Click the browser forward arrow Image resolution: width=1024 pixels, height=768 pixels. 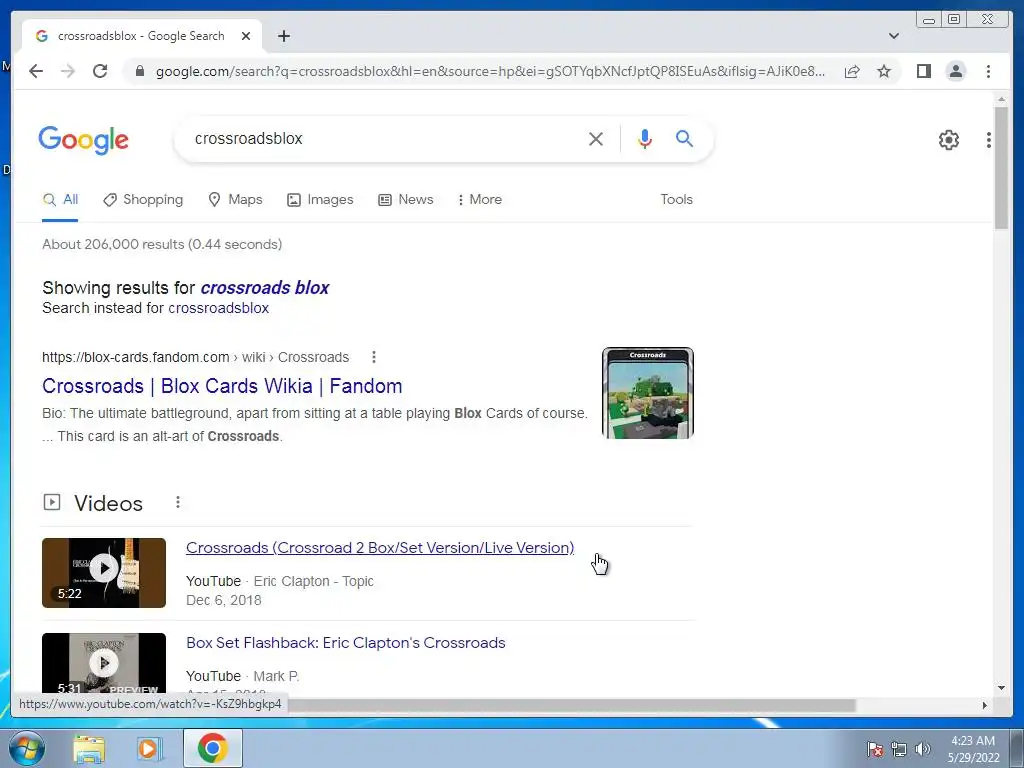(x=68, y=71)
